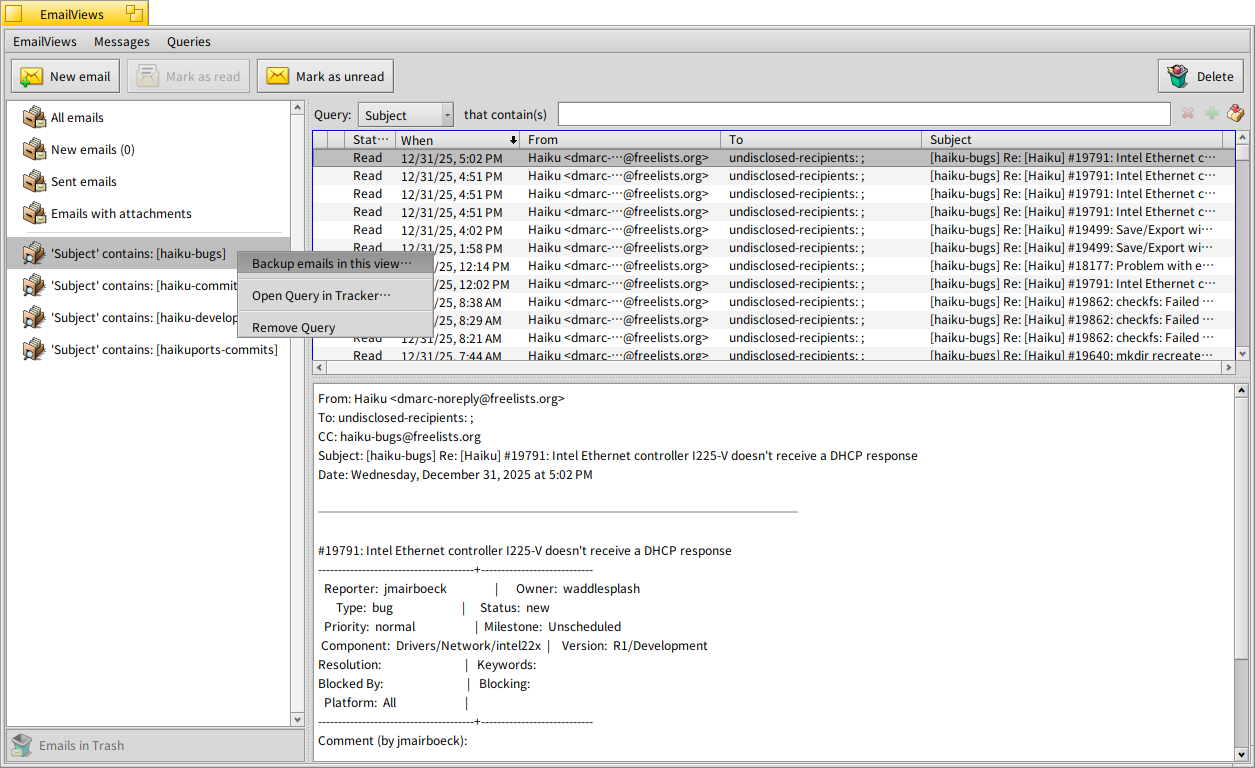Click the Delete trash can icon
1255x768 pixels.
coord(1177,77)
